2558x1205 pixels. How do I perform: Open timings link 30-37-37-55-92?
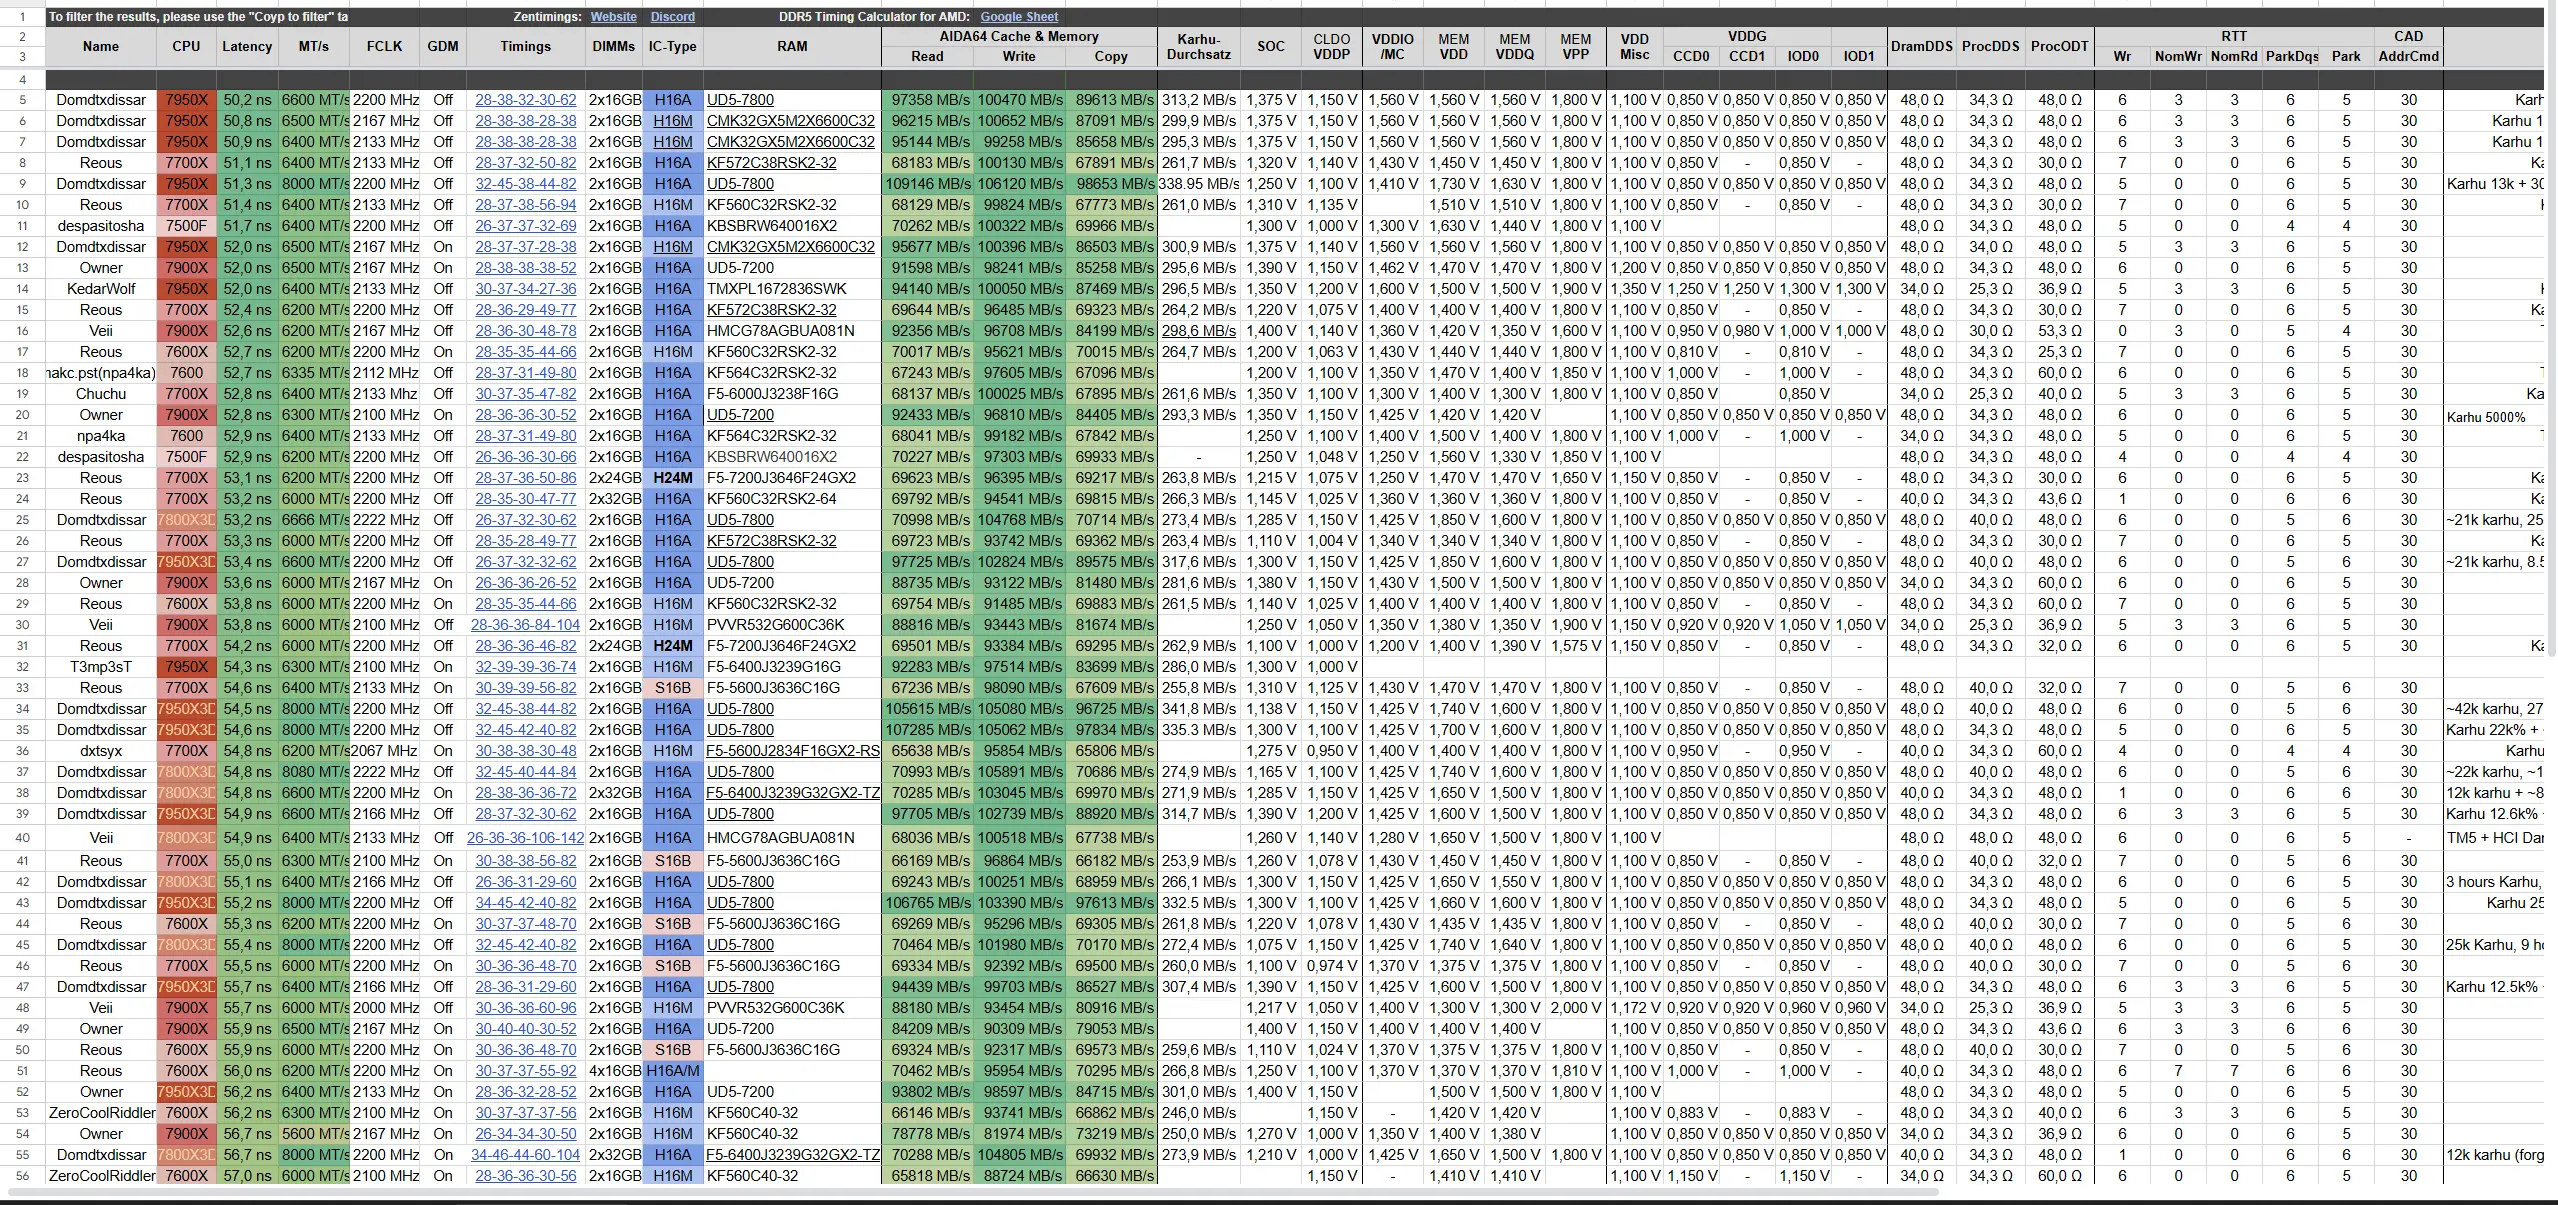click(525, 1071)
